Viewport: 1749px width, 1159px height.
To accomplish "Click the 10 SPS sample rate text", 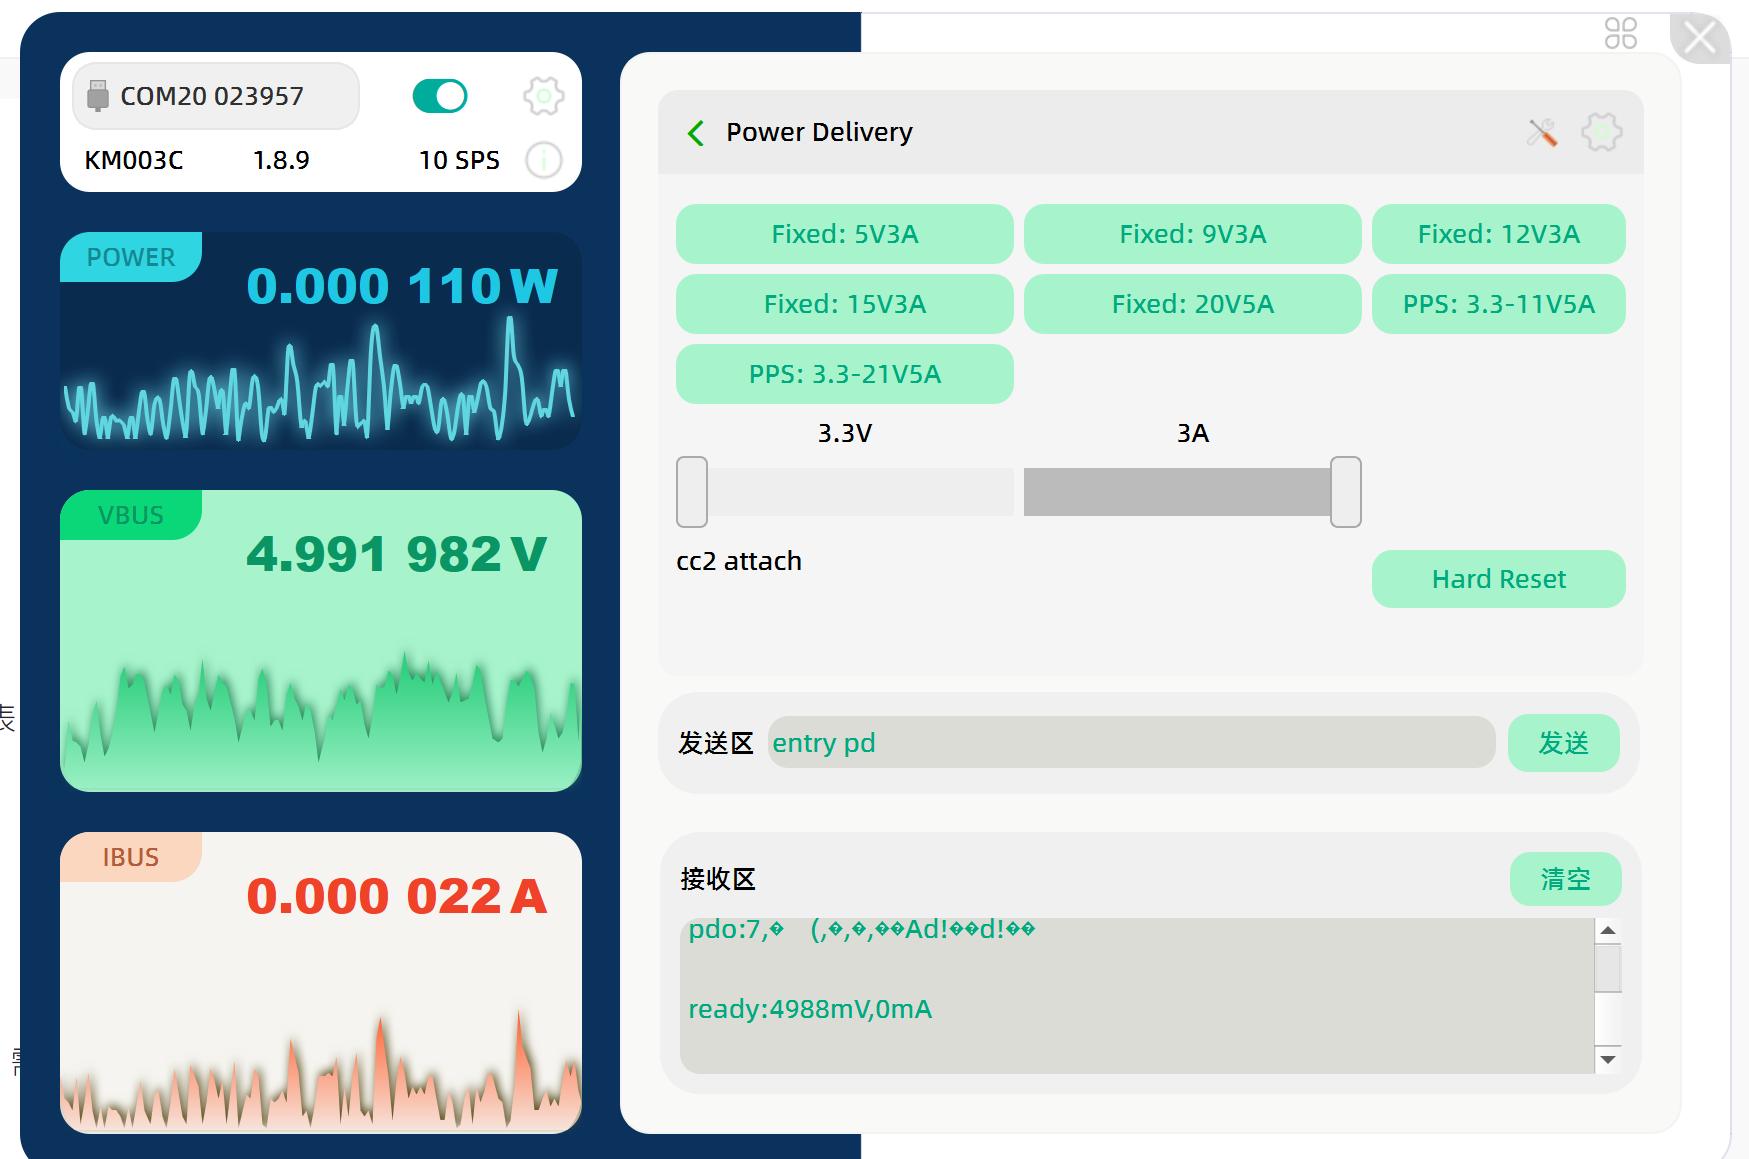I will click(x=459, y=160).
